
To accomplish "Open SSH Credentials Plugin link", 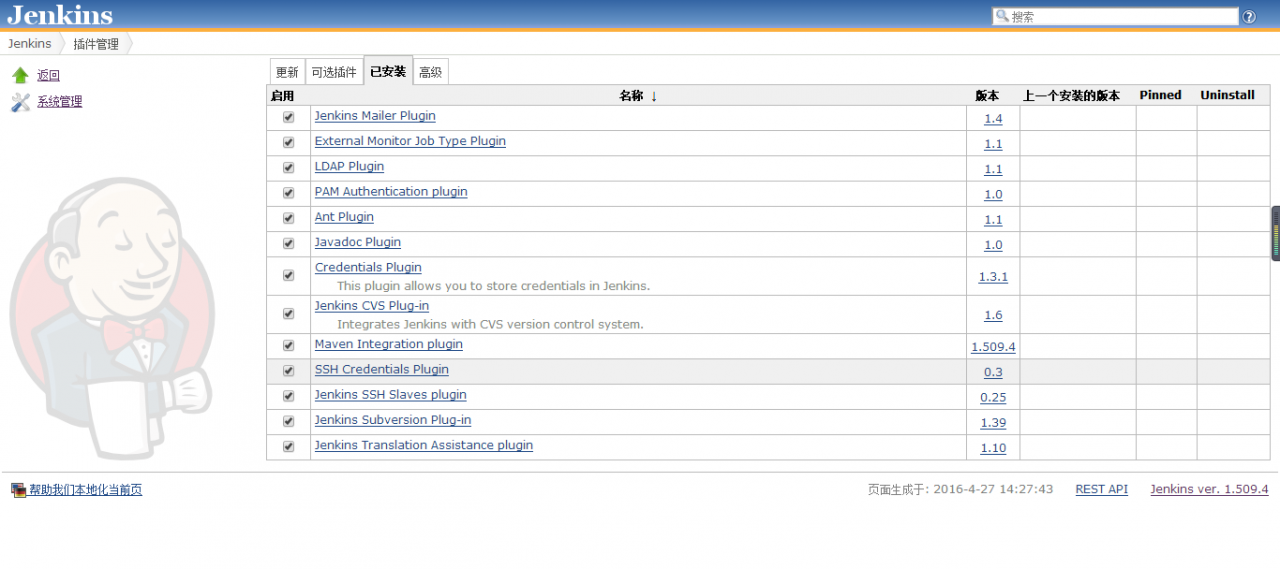I will pos(382,369).
